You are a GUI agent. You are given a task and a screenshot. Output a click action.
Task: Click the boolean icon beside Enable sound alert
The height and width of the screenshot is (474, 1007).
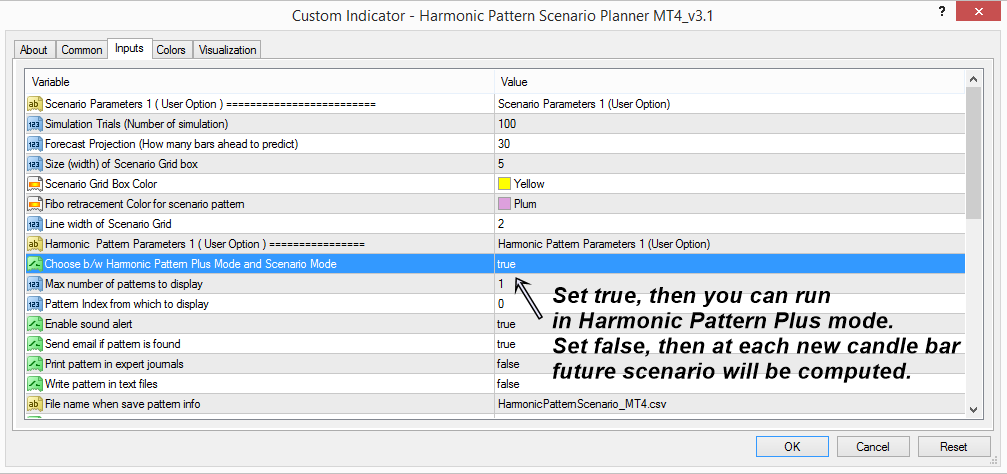click(34, 324)
